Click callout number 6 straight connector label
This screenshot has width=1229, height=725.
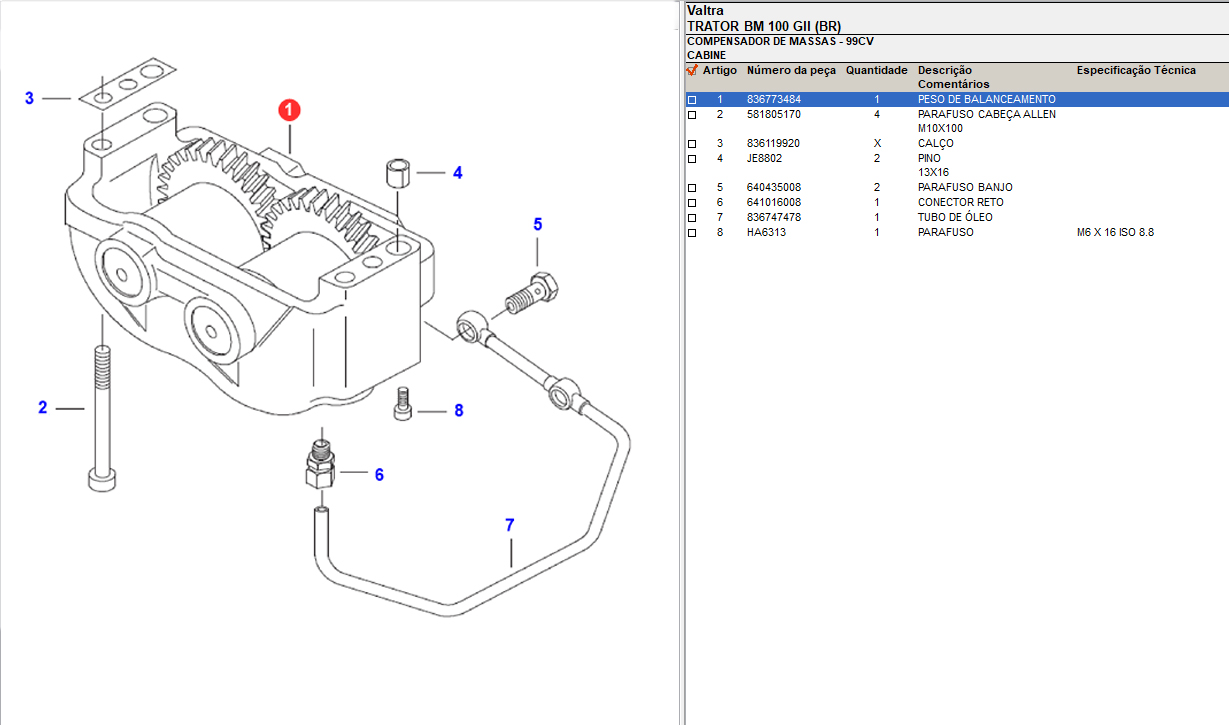point(379,475)
